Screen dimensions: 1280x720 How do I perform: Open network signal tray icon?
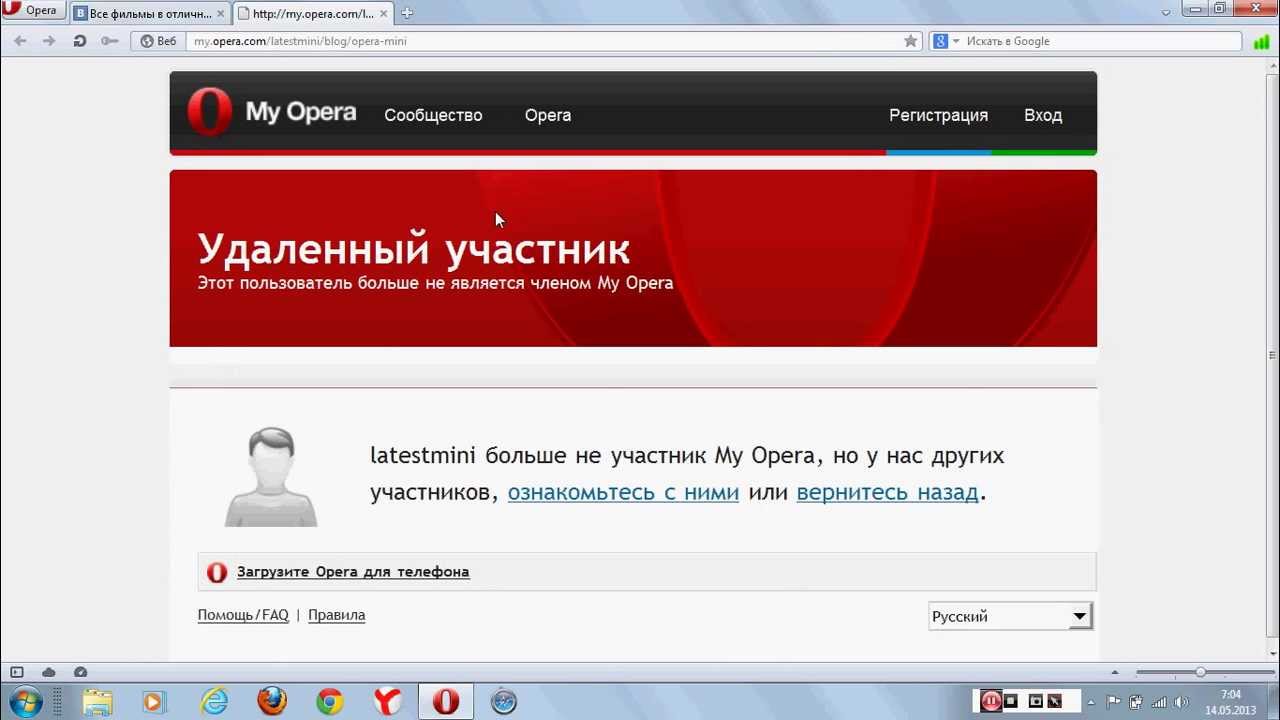(1159, 702)
